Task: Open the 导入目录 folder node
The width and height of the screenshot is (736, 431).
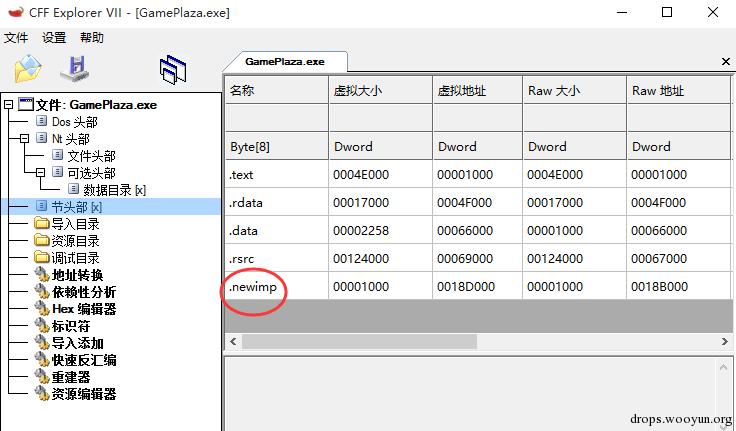Action: click(x=75, y=224)
